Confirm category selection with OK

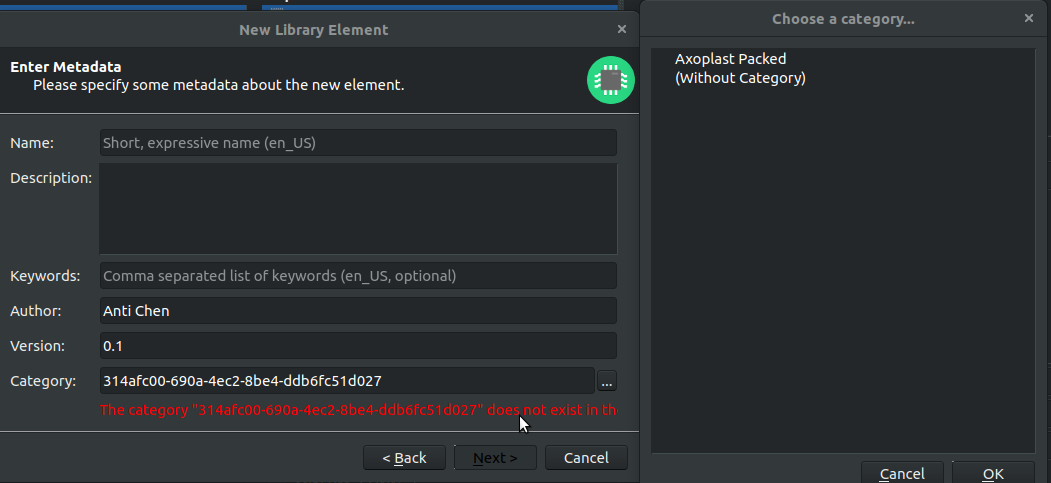pyautogui.click(x=993, y=473)
